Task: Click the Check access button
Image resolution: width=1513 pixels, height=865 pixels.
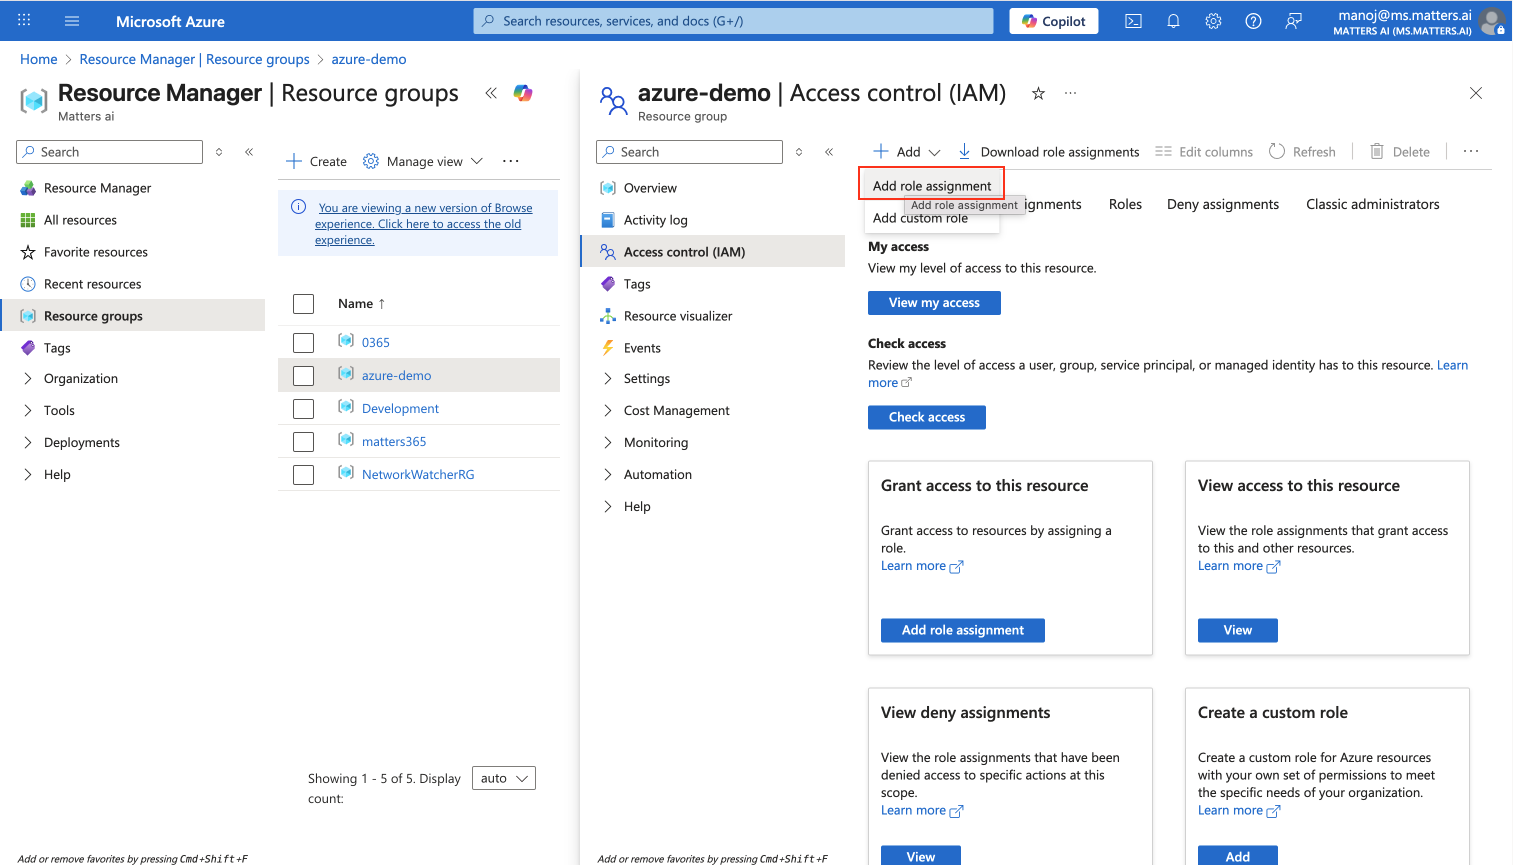Action: pyautogui.click(x=927, y=417)
